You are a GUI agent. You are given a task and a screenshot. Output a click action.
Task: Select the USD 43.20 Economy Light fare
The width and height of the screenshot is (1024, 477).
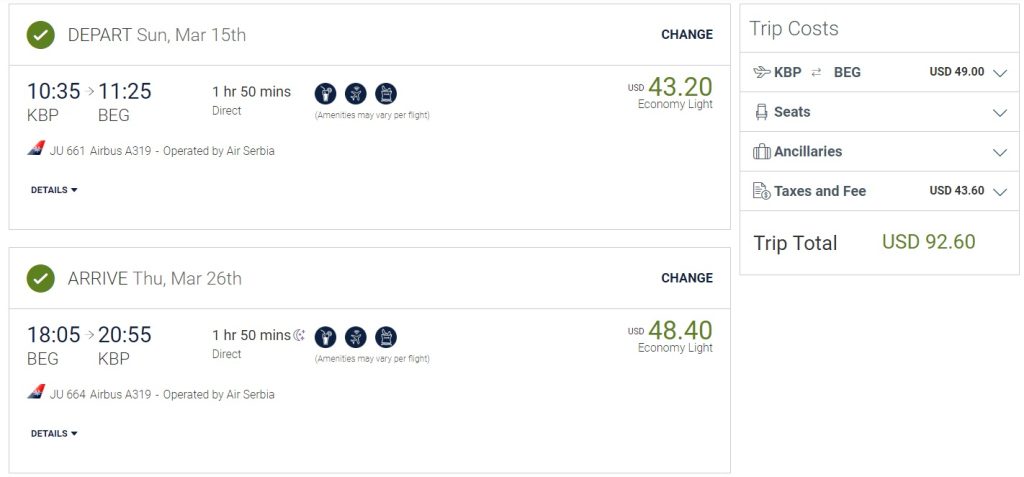679,88
